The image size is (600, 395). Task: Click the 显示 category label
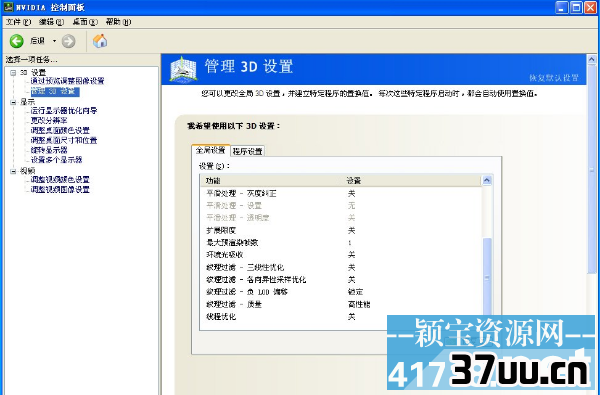28,102
